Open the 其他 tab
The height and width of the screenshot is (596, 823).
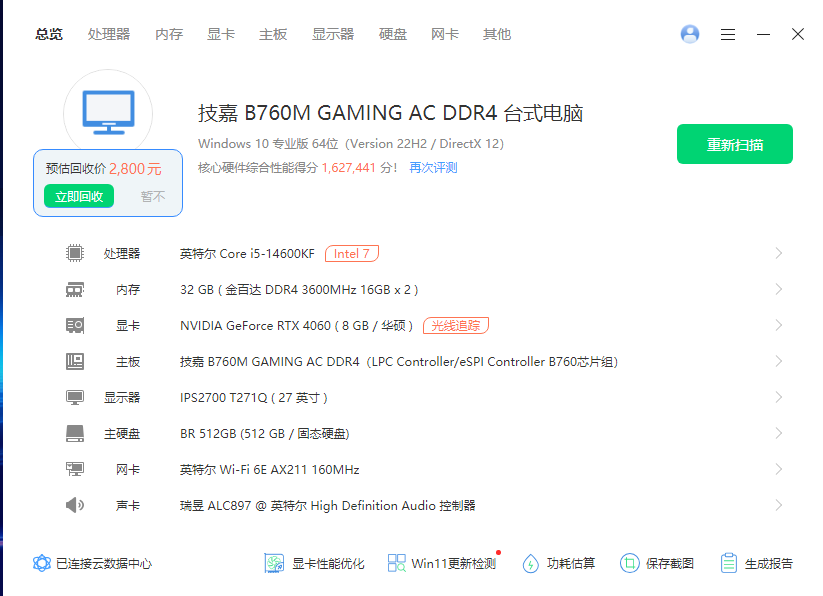click(x=497, y=35)
